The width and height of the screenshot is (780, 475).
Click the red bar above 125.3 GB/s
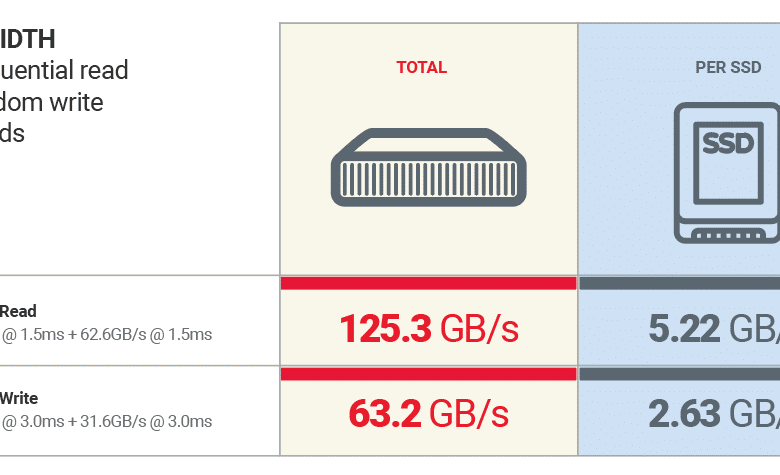tap(428, 284)
